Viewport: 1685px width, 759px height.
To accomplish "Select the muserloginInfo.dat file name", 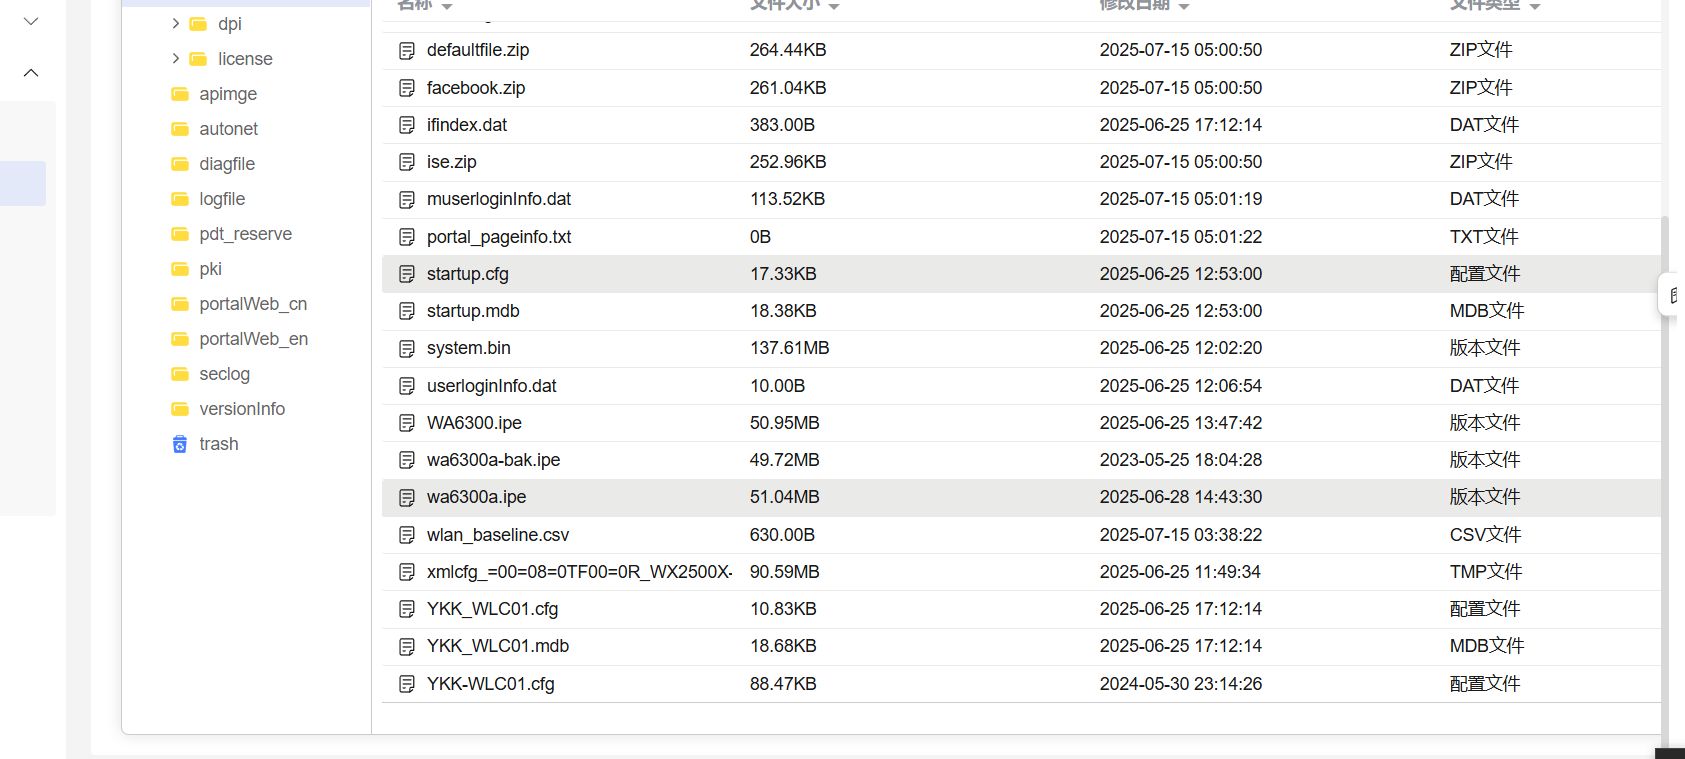I will click(499, 199).
